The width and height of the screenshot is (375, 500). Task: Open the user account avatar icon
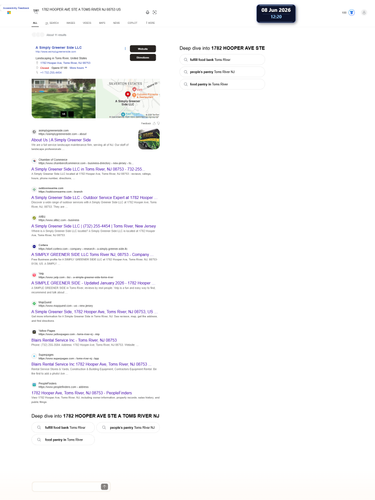(x=364, y=13)
